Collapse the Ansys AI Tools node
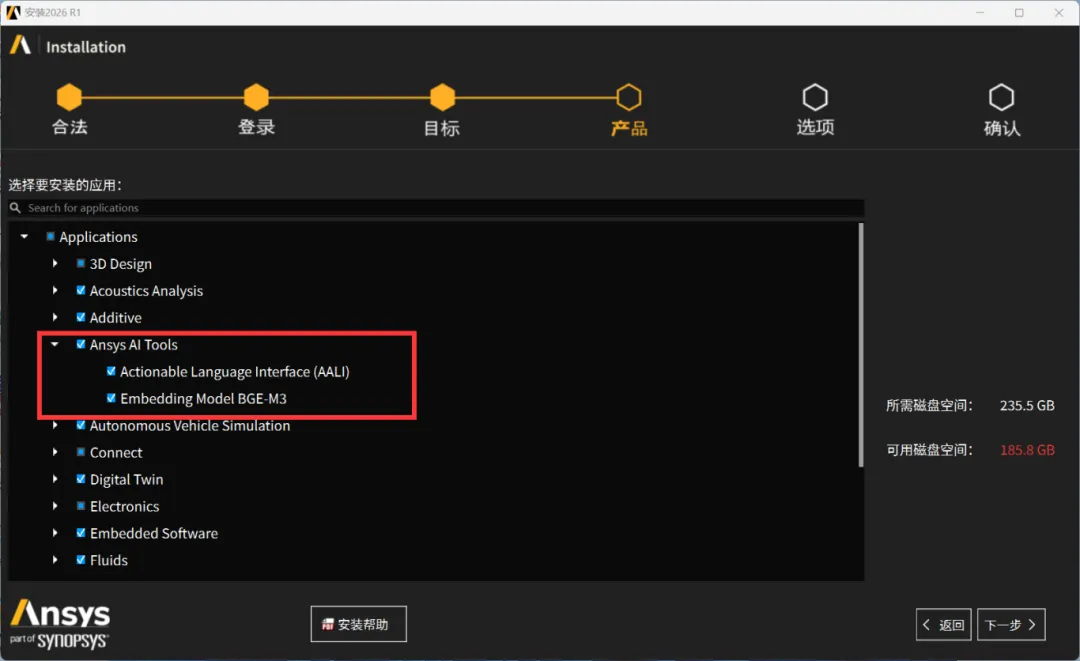Screen dimensions: 1080x661 (55, 344)
